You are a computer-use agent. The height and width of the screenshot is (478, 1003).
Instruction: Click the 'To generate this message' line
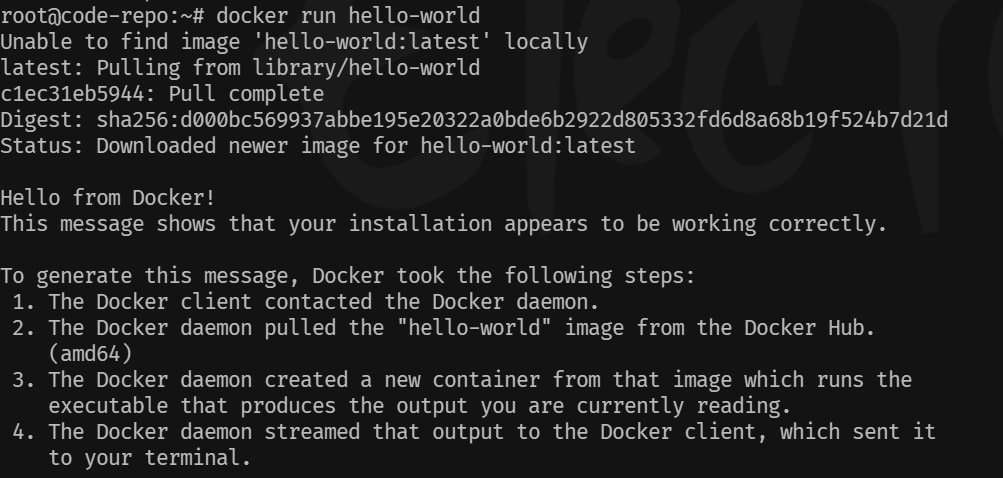point(347,276)
